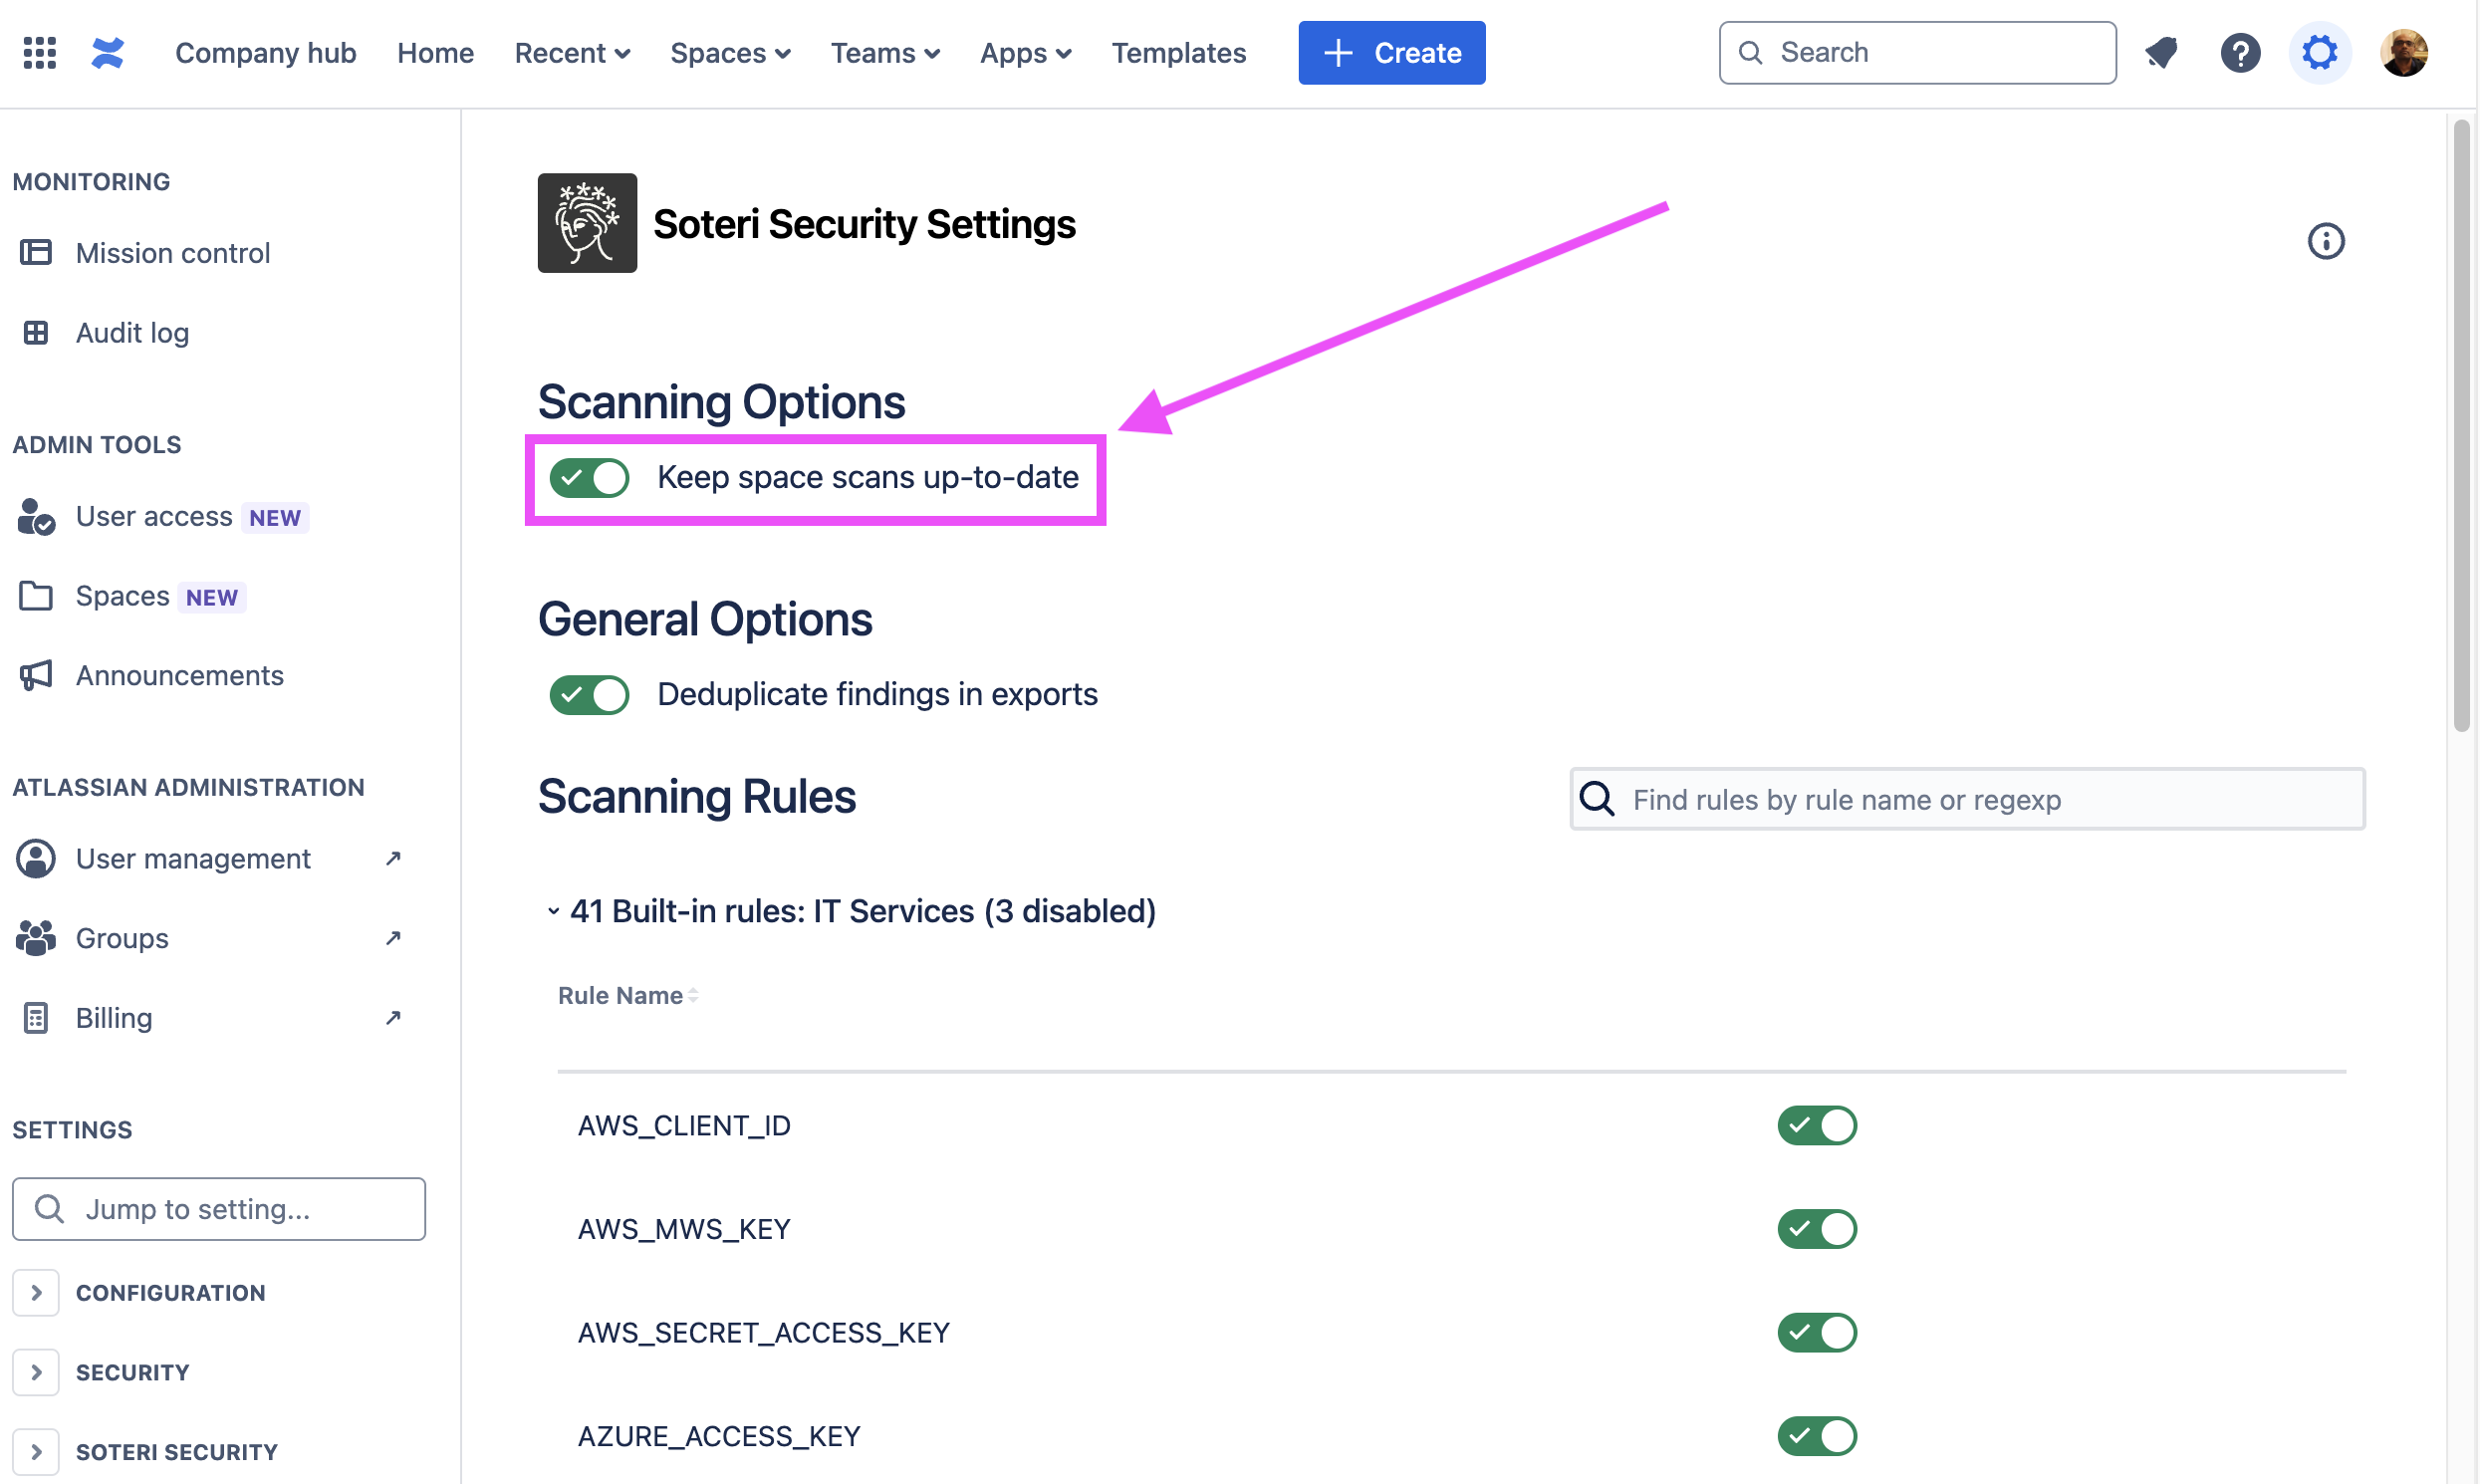The width and height of the screenshot is (2480, 1484).
Task: Click the User management avatar icon
Action: pos(36,859)
